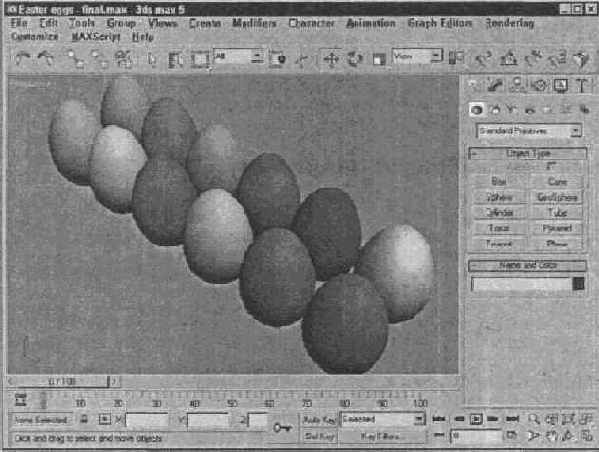Click the Tube primitive button
The width and height of the screenshot is (599, 452).
tap(557, 212)
